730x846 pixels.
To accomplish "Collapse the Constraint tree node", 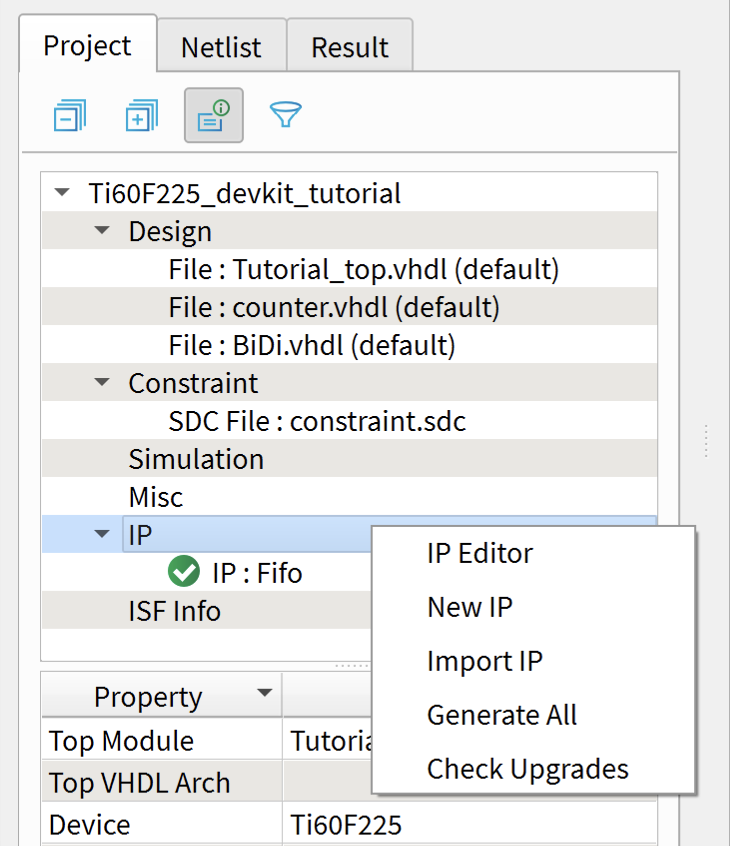I will [x=102, y=383].
